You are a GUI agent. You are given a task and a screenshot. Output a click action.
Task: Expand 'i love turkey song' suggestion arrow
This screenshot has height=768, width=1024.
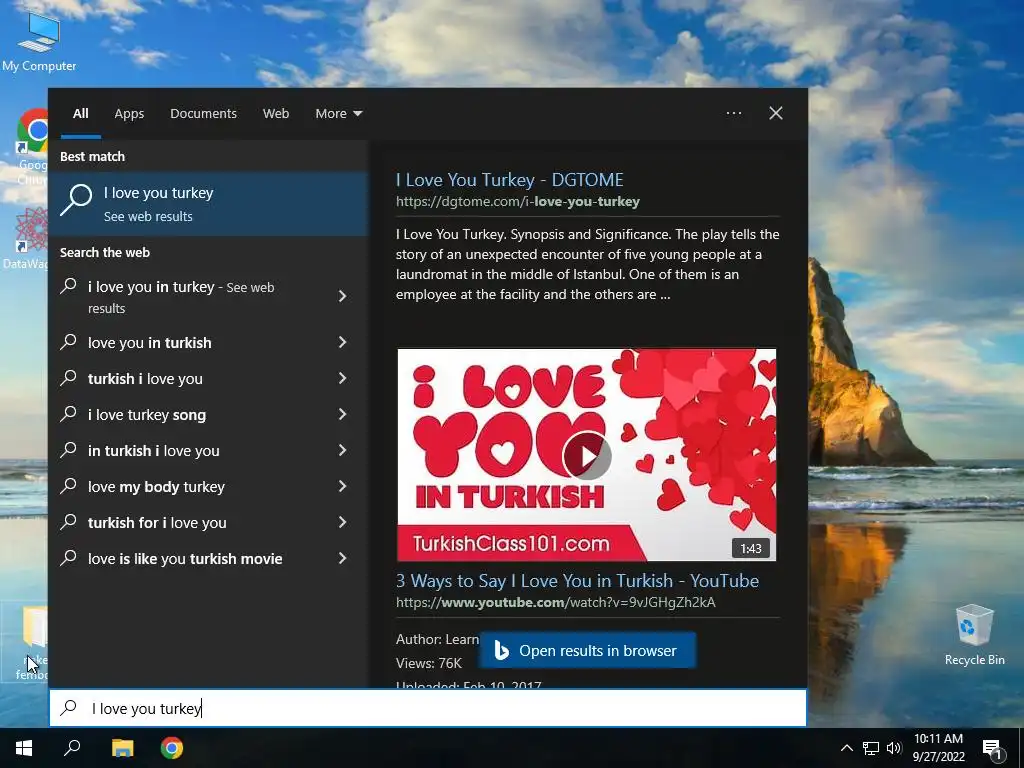(x=342, y=414)
